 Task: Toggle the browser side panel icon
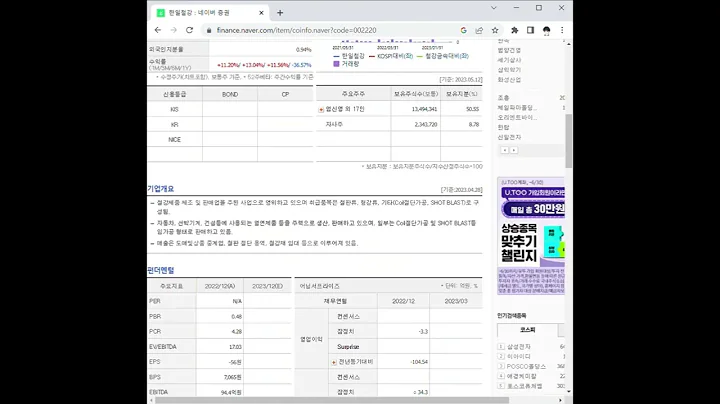pos(530,30)
